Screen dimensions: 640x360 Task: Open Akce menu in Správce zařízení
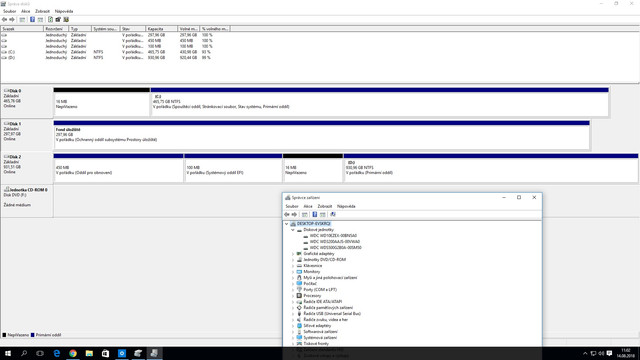(308, 206)
